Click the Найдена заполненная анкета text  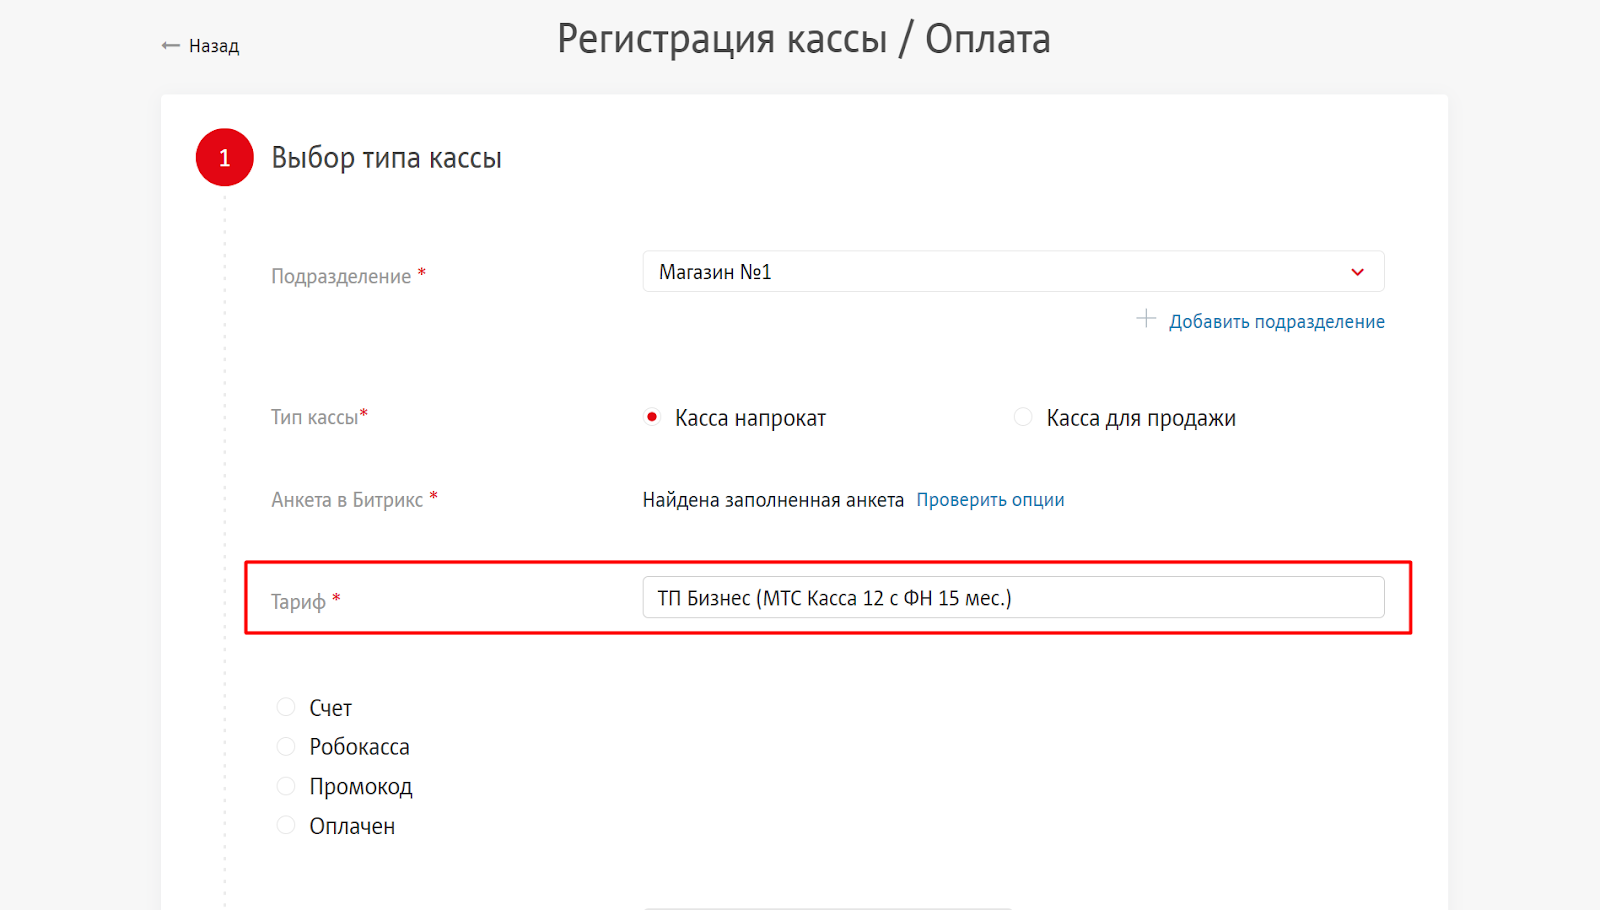tap(773, 500)
